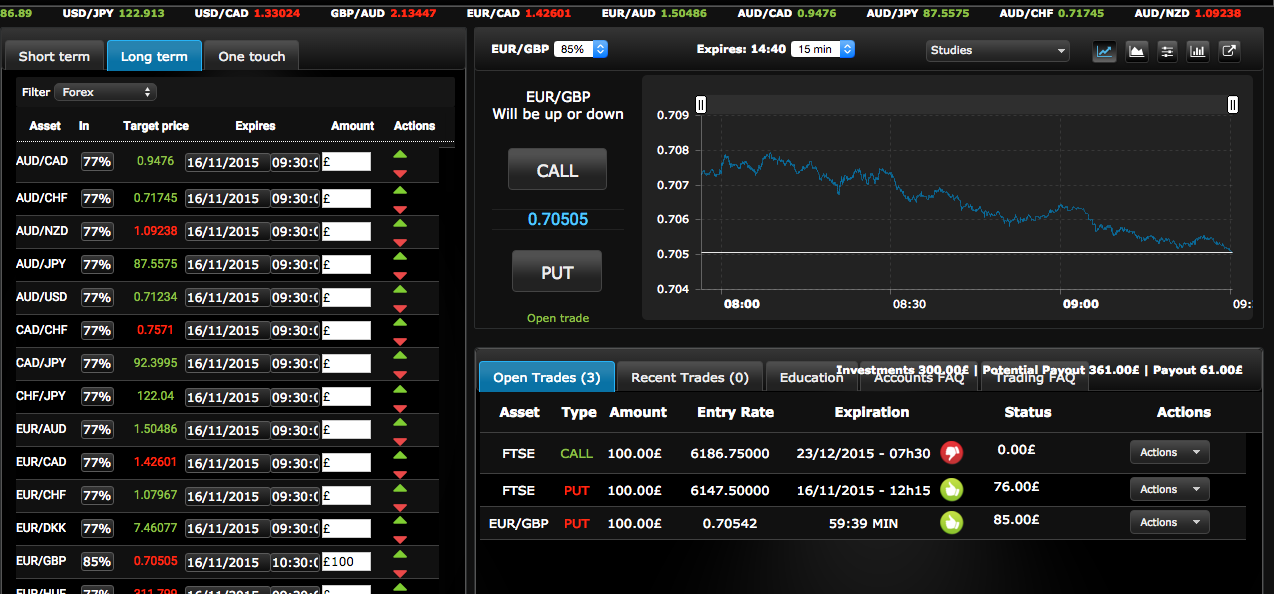The height and width of the screenshot is (594, 1274).
Task: Click the Open trade link
Action: [x=557, y=317]
